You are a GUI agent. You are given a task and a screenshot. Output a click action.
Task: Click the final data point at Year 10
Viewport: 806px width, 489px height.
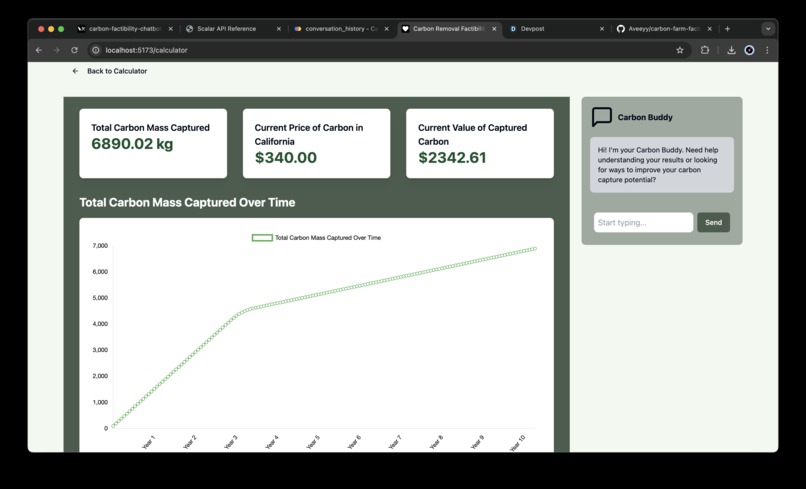(535, 248)
